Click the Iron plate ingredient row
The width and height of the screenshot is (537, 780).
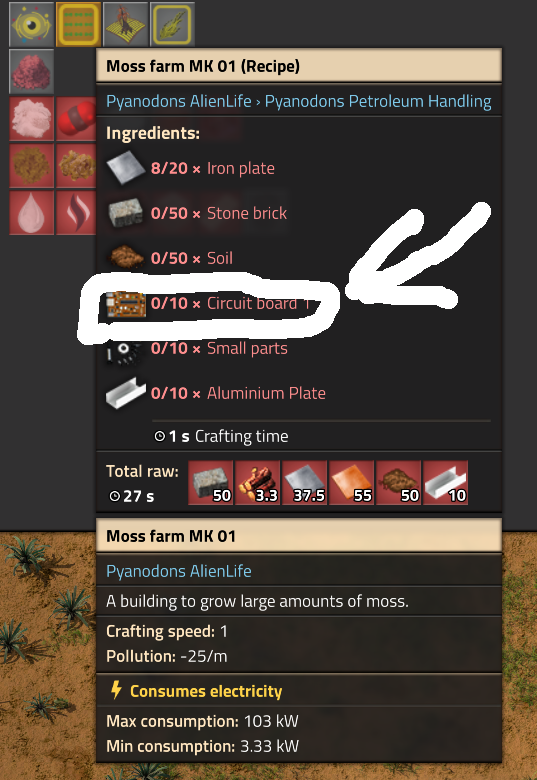pyautogui.click(x=298, y=168)
